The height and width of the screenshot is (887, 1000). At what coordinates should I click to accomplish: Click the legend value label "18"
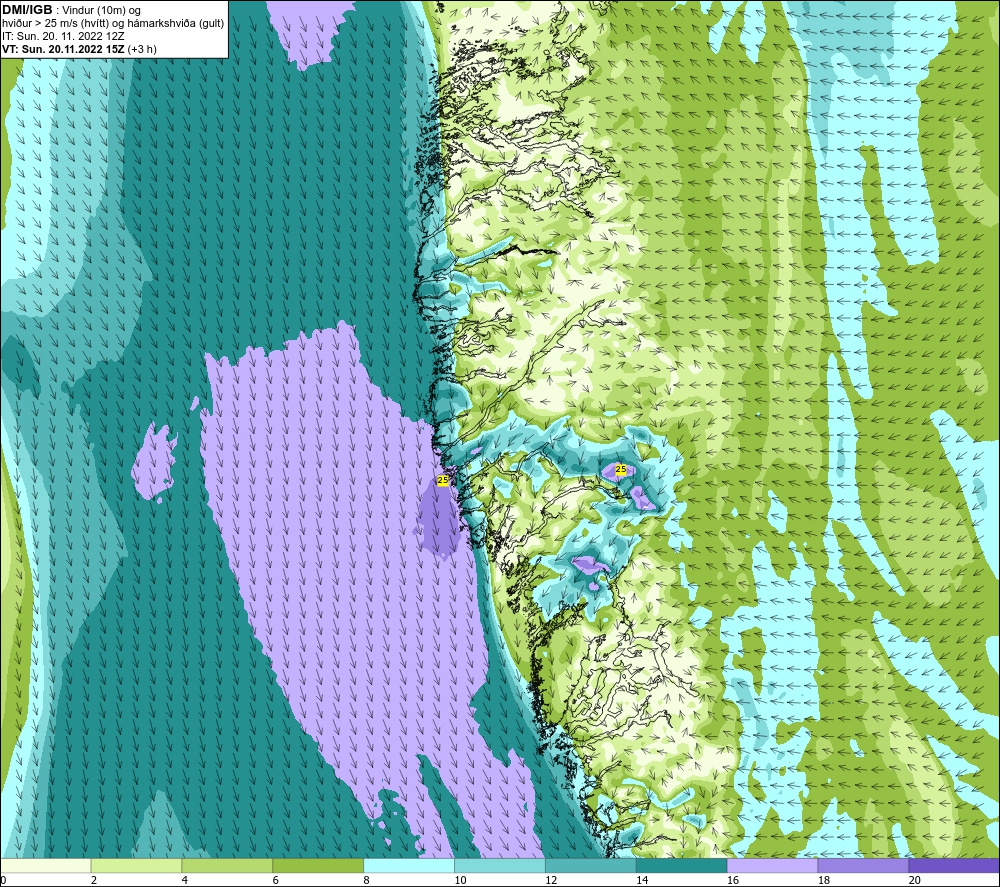tap(823, 880)
